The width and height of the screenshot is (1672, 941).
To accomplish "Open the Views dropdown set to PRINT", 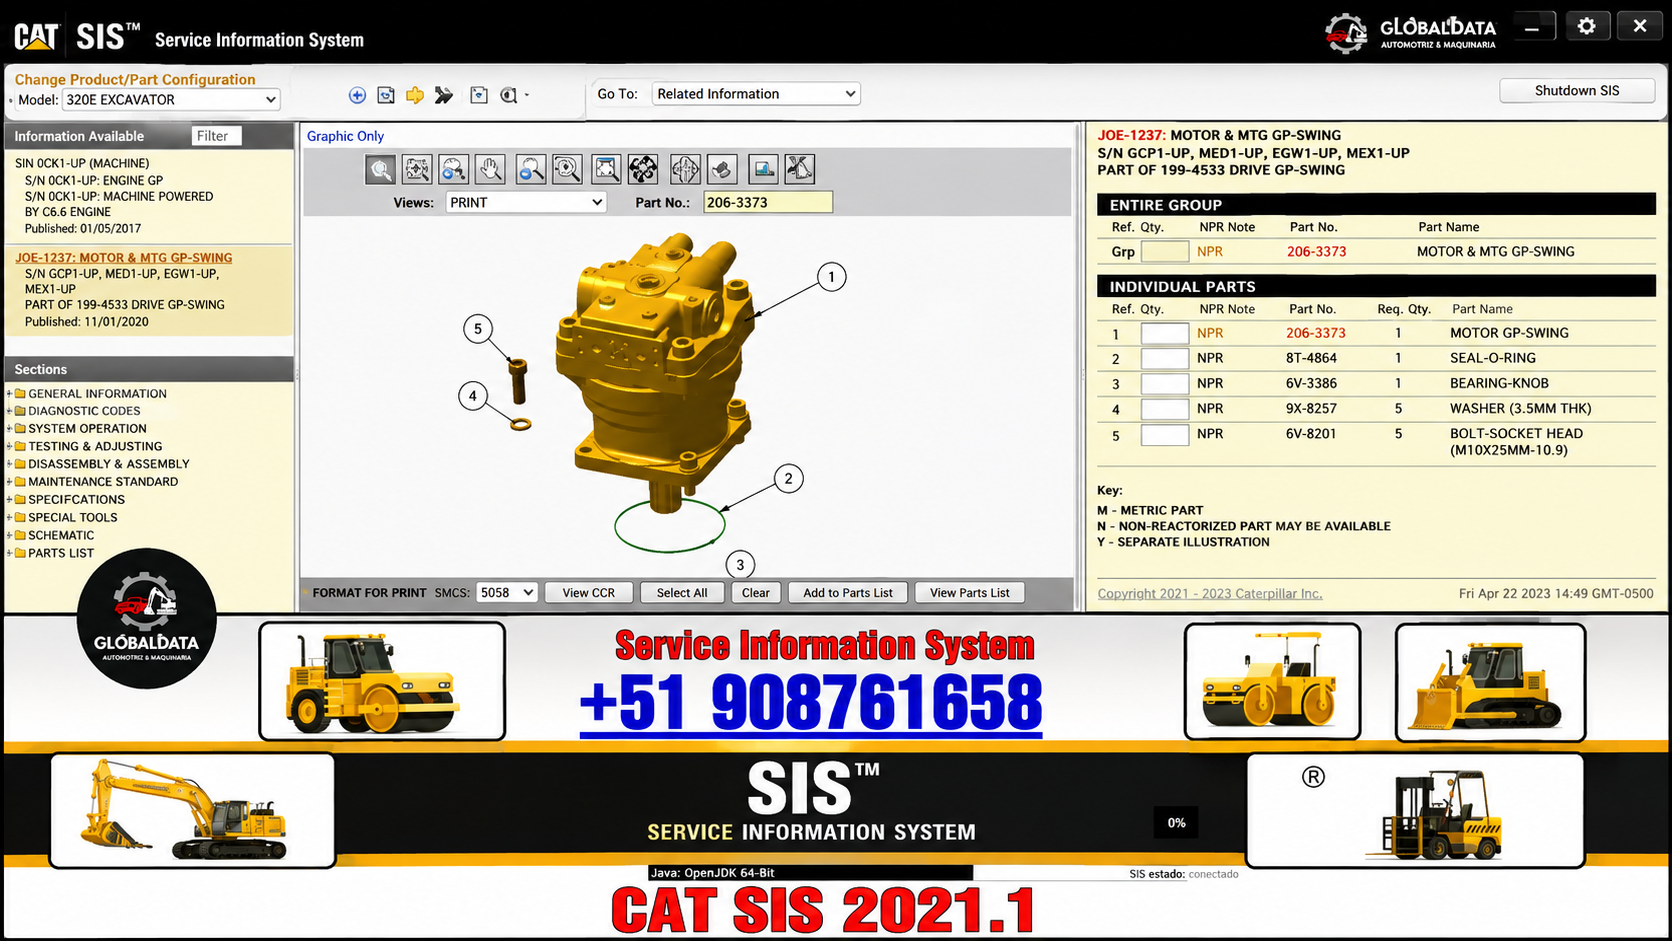I will pos(526,202).
